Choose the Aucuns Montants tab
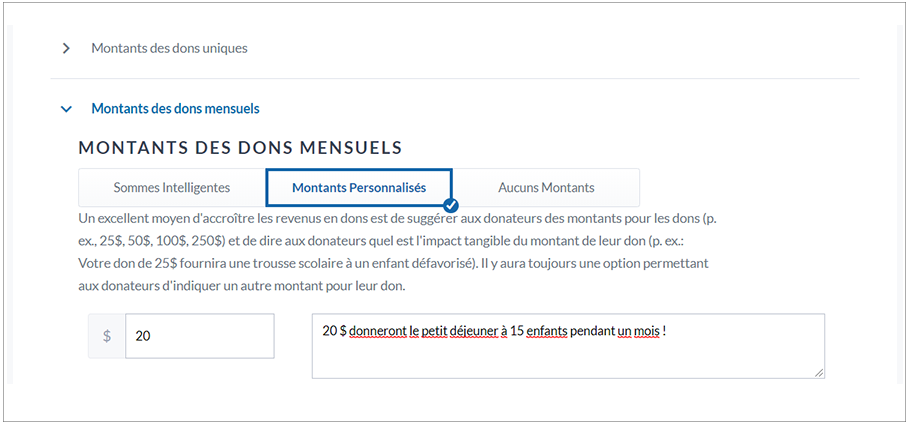This screenshot has height=423, width=909. (546, 187)
